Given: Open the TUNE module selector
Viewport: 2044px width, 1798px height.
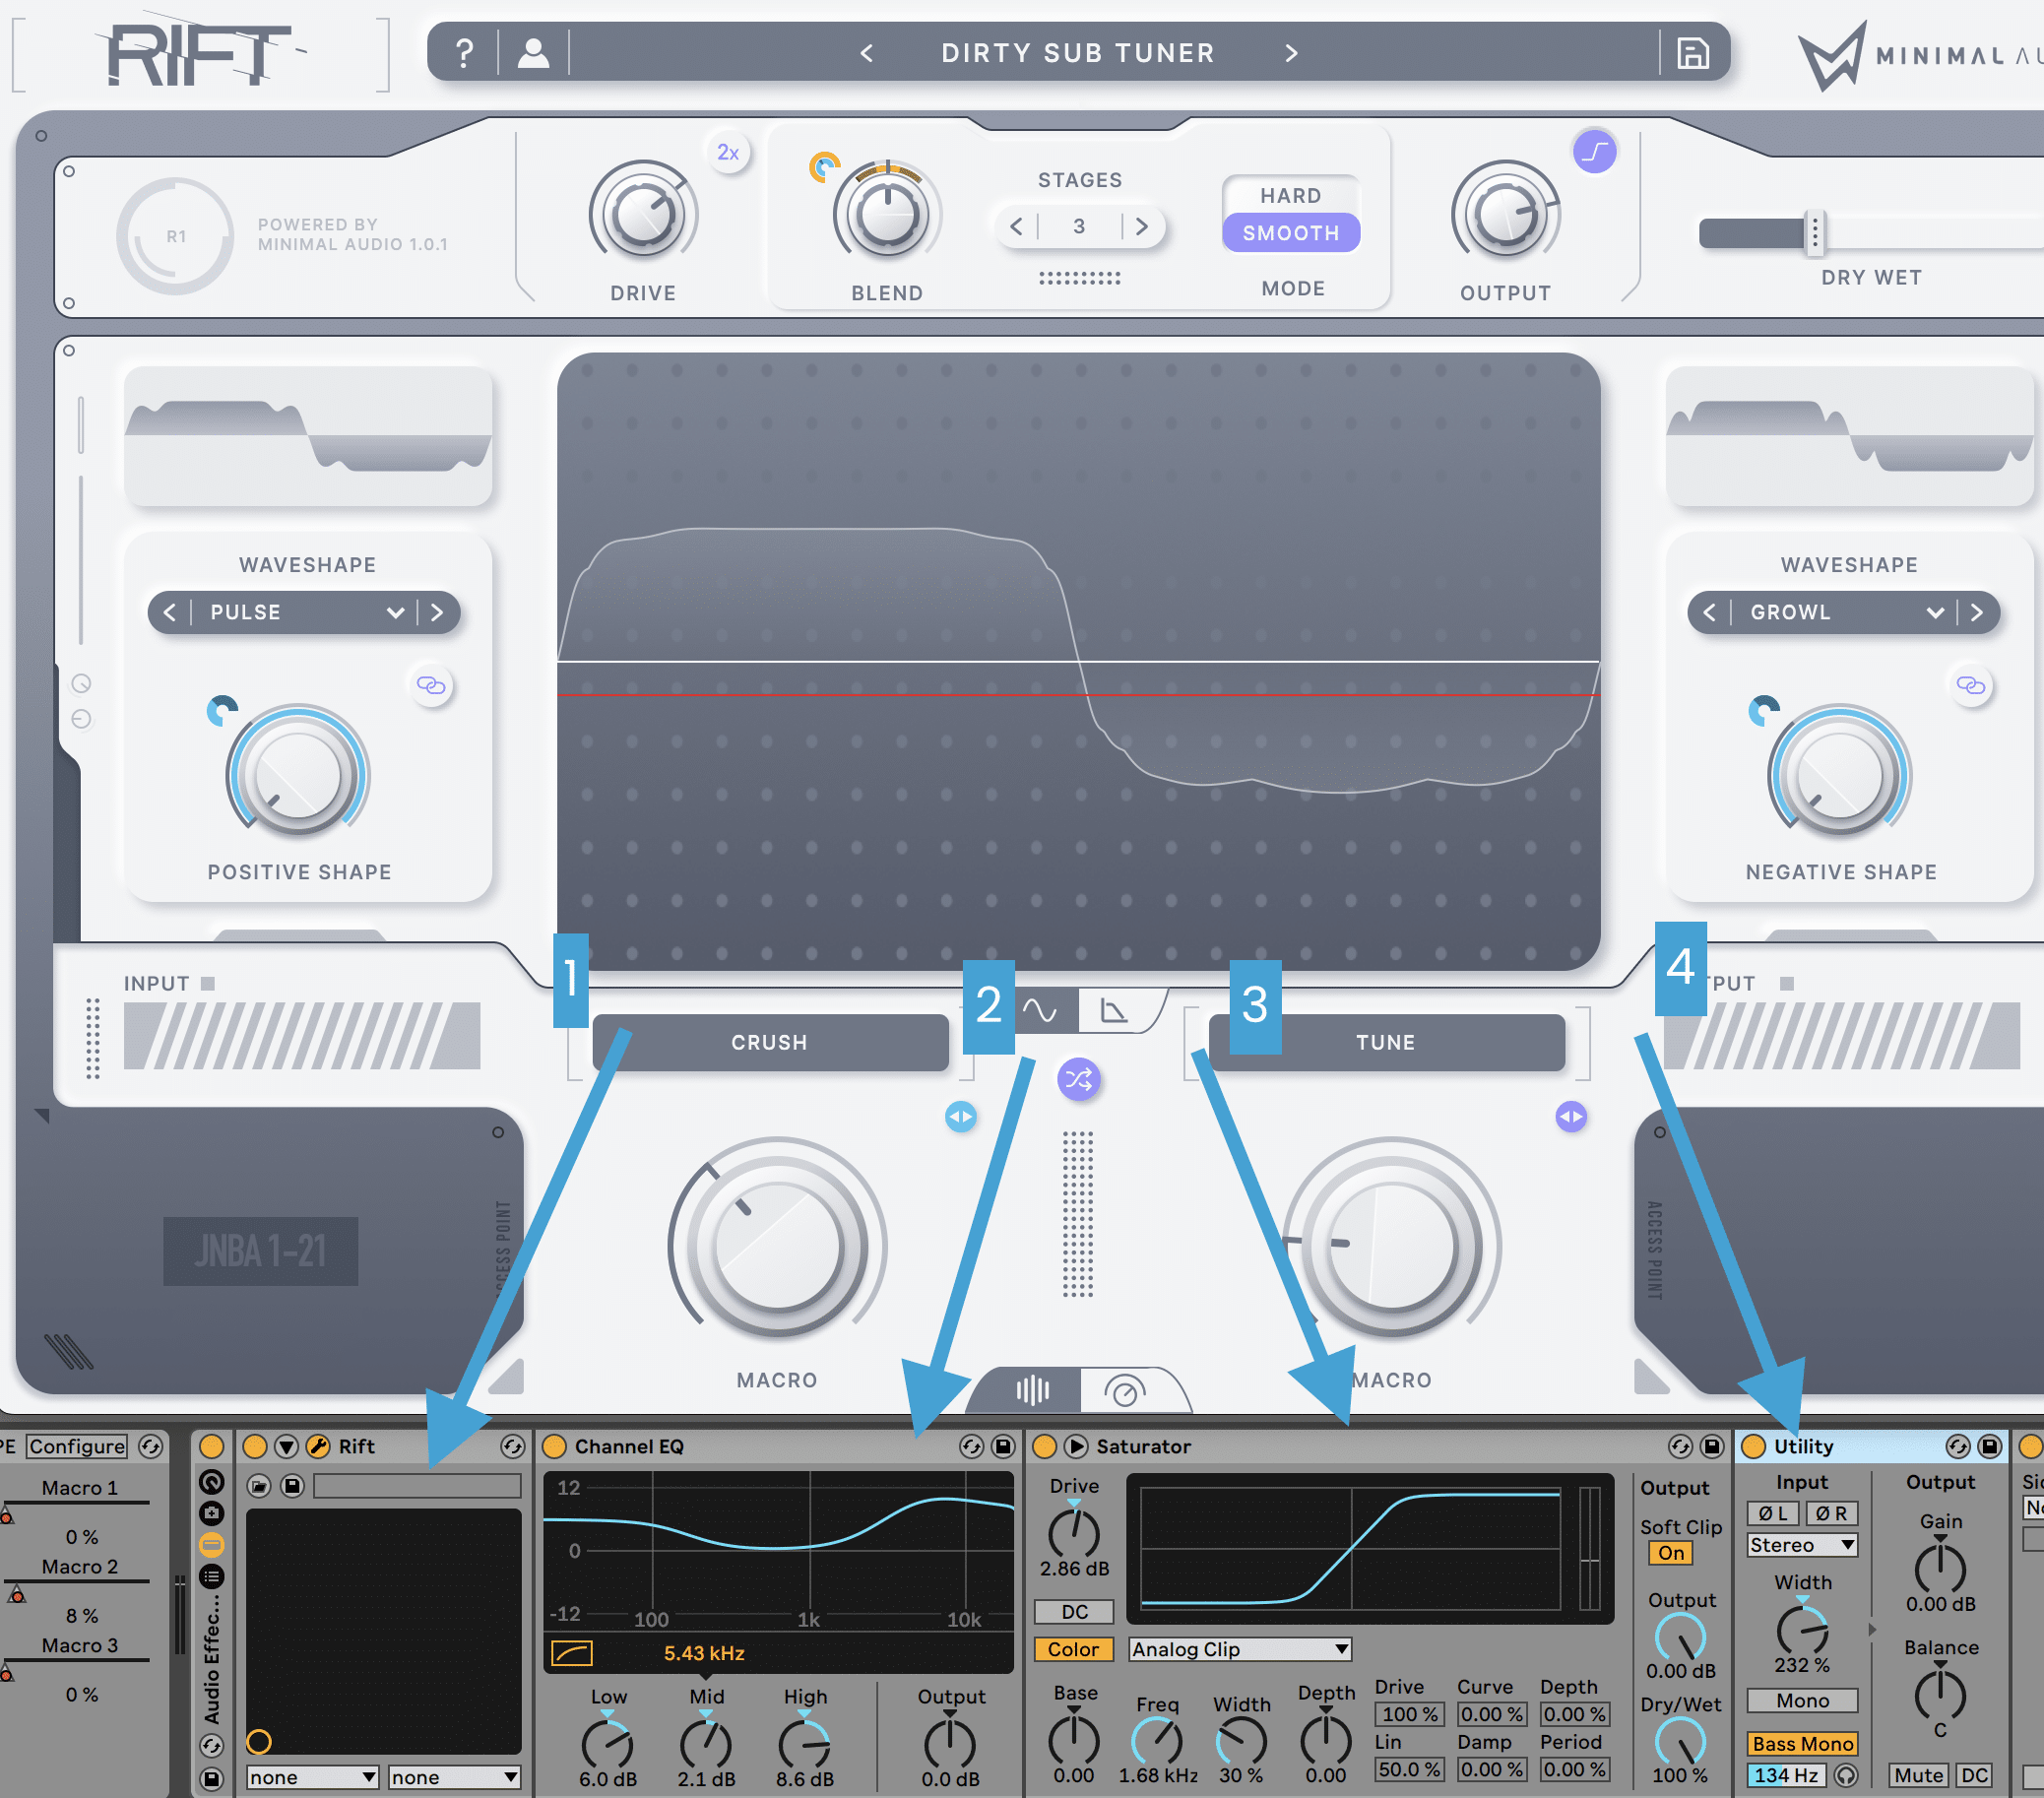Looking at the screenshot, I should [x=1386, y=1042].
